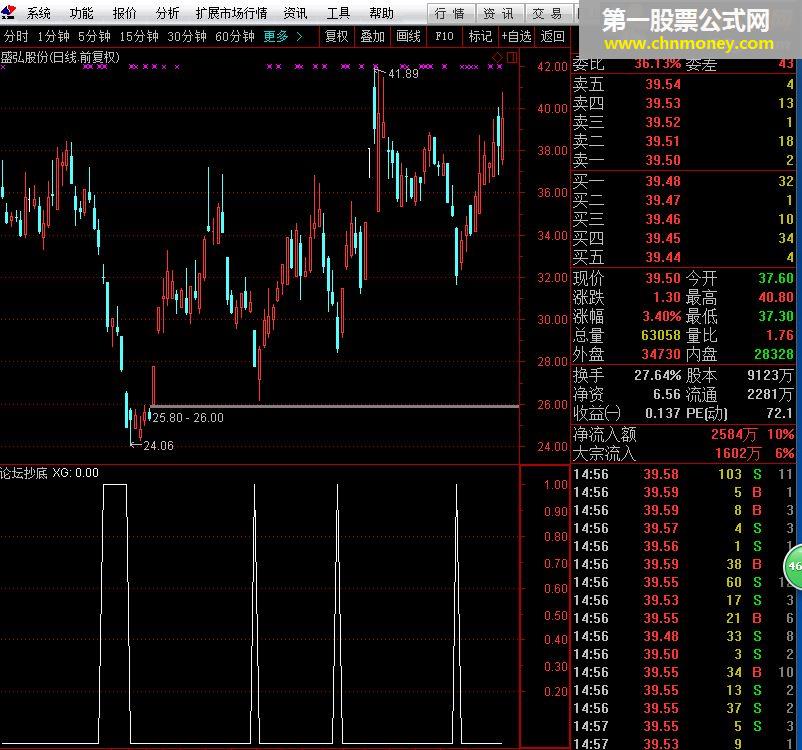Click the 最高 value 40.80
Image resolution: width=802 pixels, height=750 pixels.
[x=776, y=297]
